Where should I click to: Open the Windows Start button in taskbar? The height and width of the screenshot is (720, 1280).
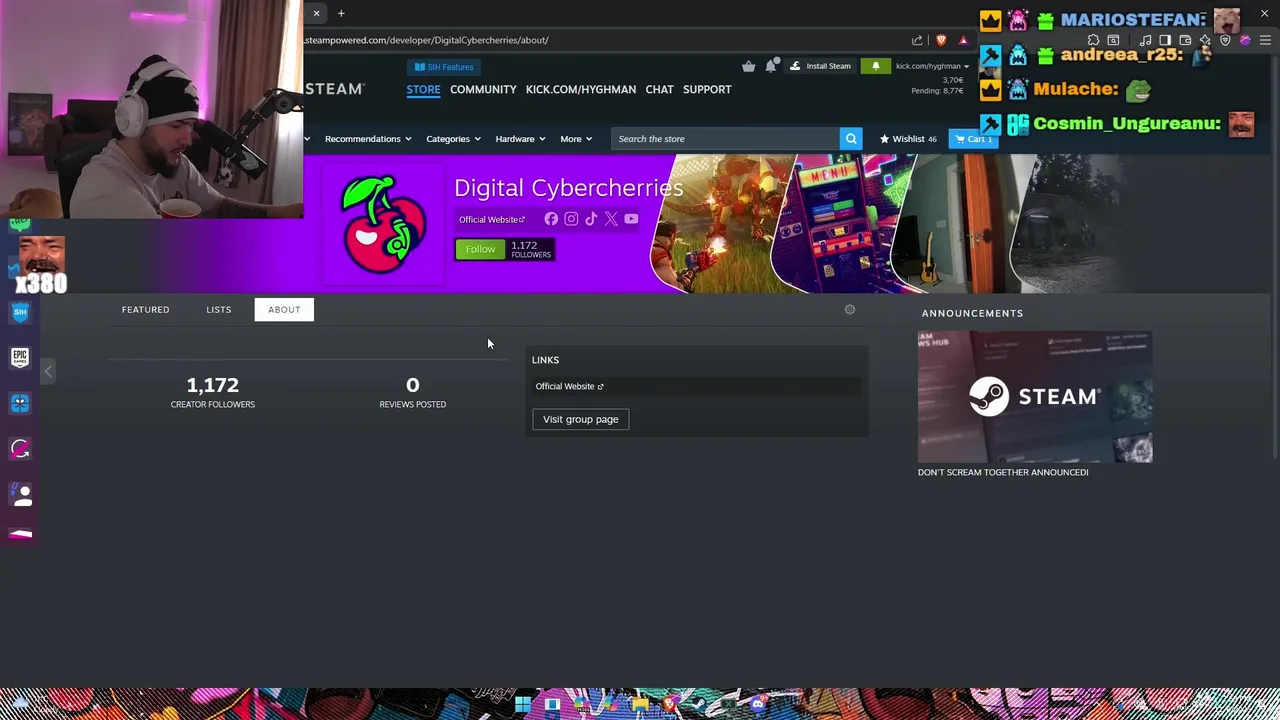[523, 704]
